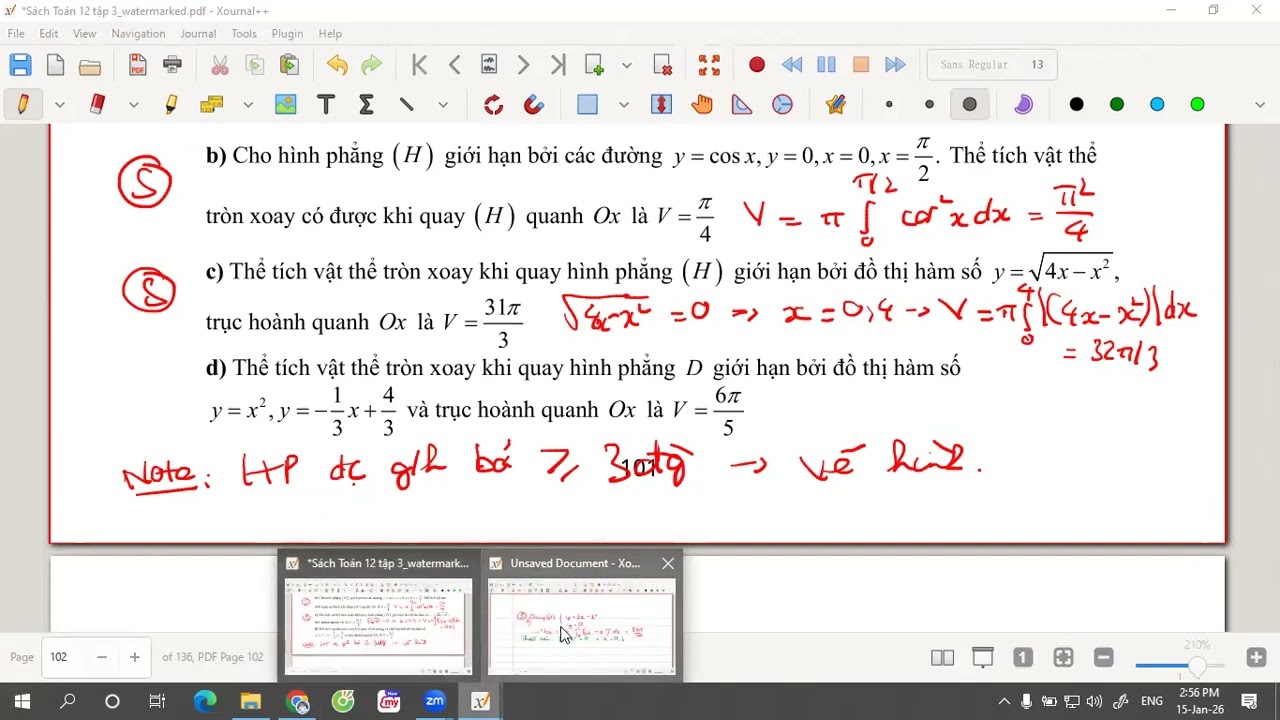Create a new document
1280x720 pixels.
click(x=55, y=65)
